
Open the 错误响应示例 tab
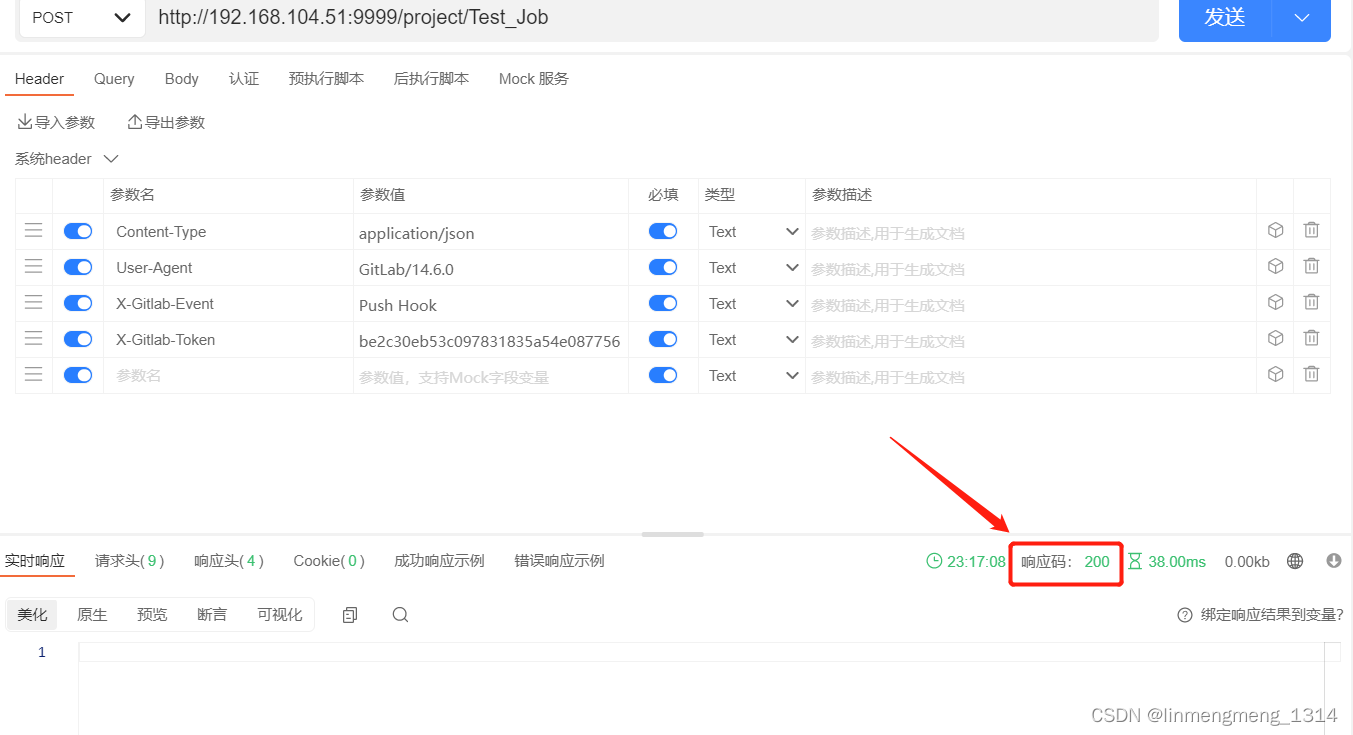(559, 561)
